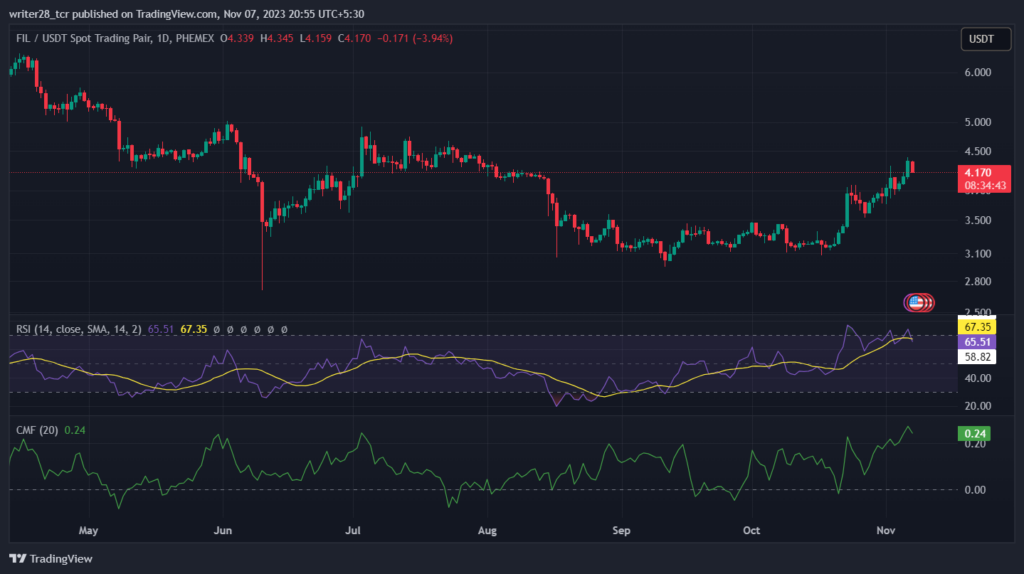Click the 3.500 price axis label
This screenshot has height=574, width=1024.
(x=978, y=221)
